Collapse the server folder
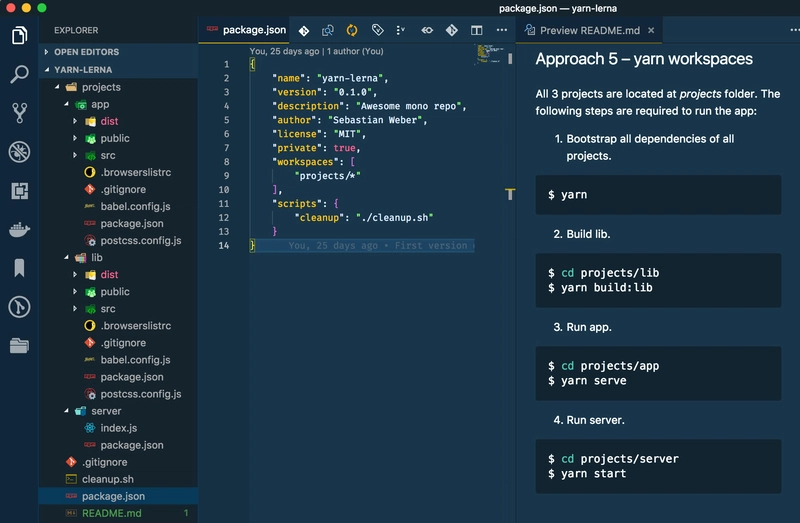 point(105,411)
